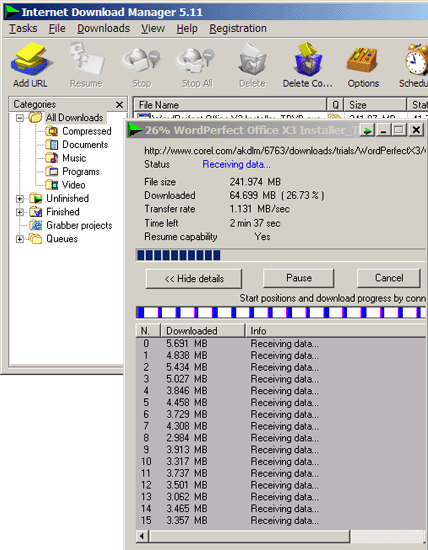Close the Categories panel

pos(119,105)
